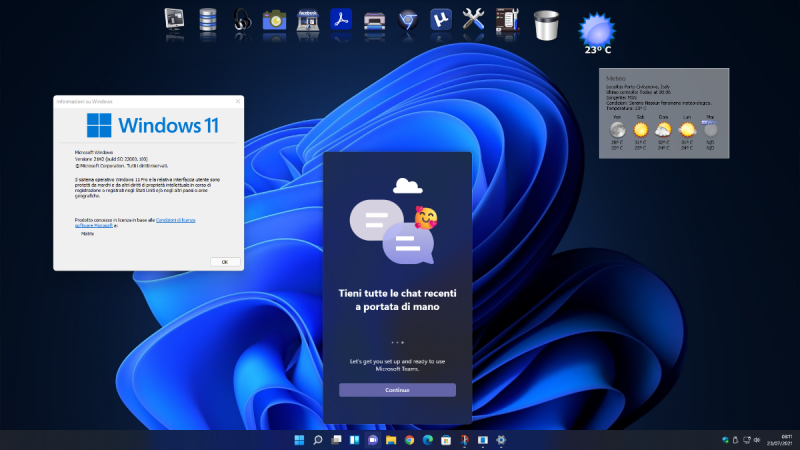Click the taskbar date and time
The width and height of the screenshot is (800, 450).
point(779,440)
